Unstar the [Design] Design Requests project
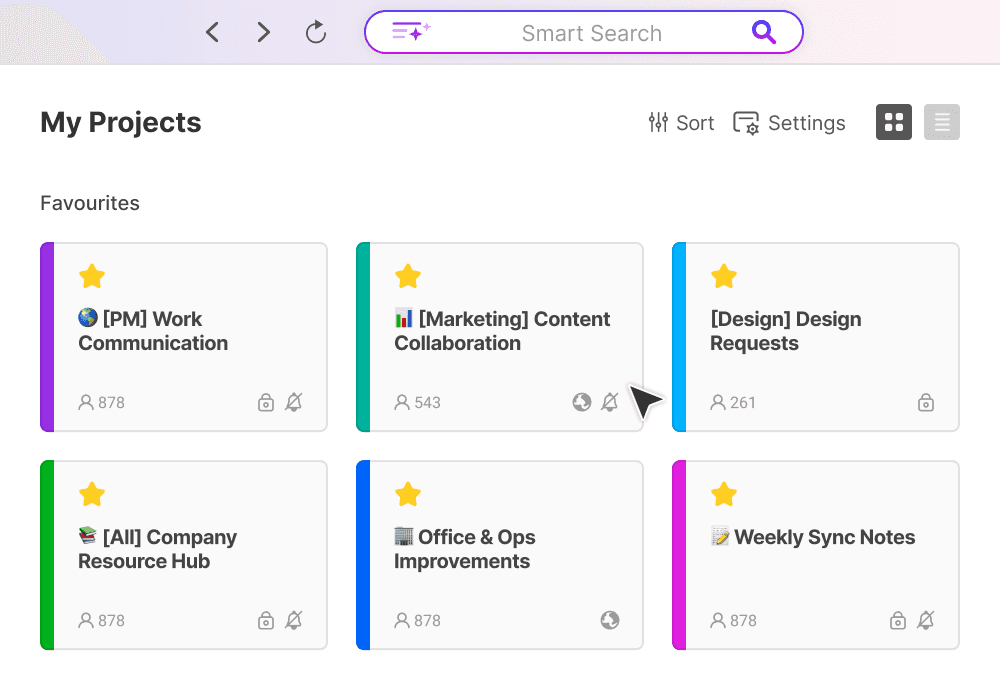Screen dimensions: 1000x700 (x=724, y=276)
